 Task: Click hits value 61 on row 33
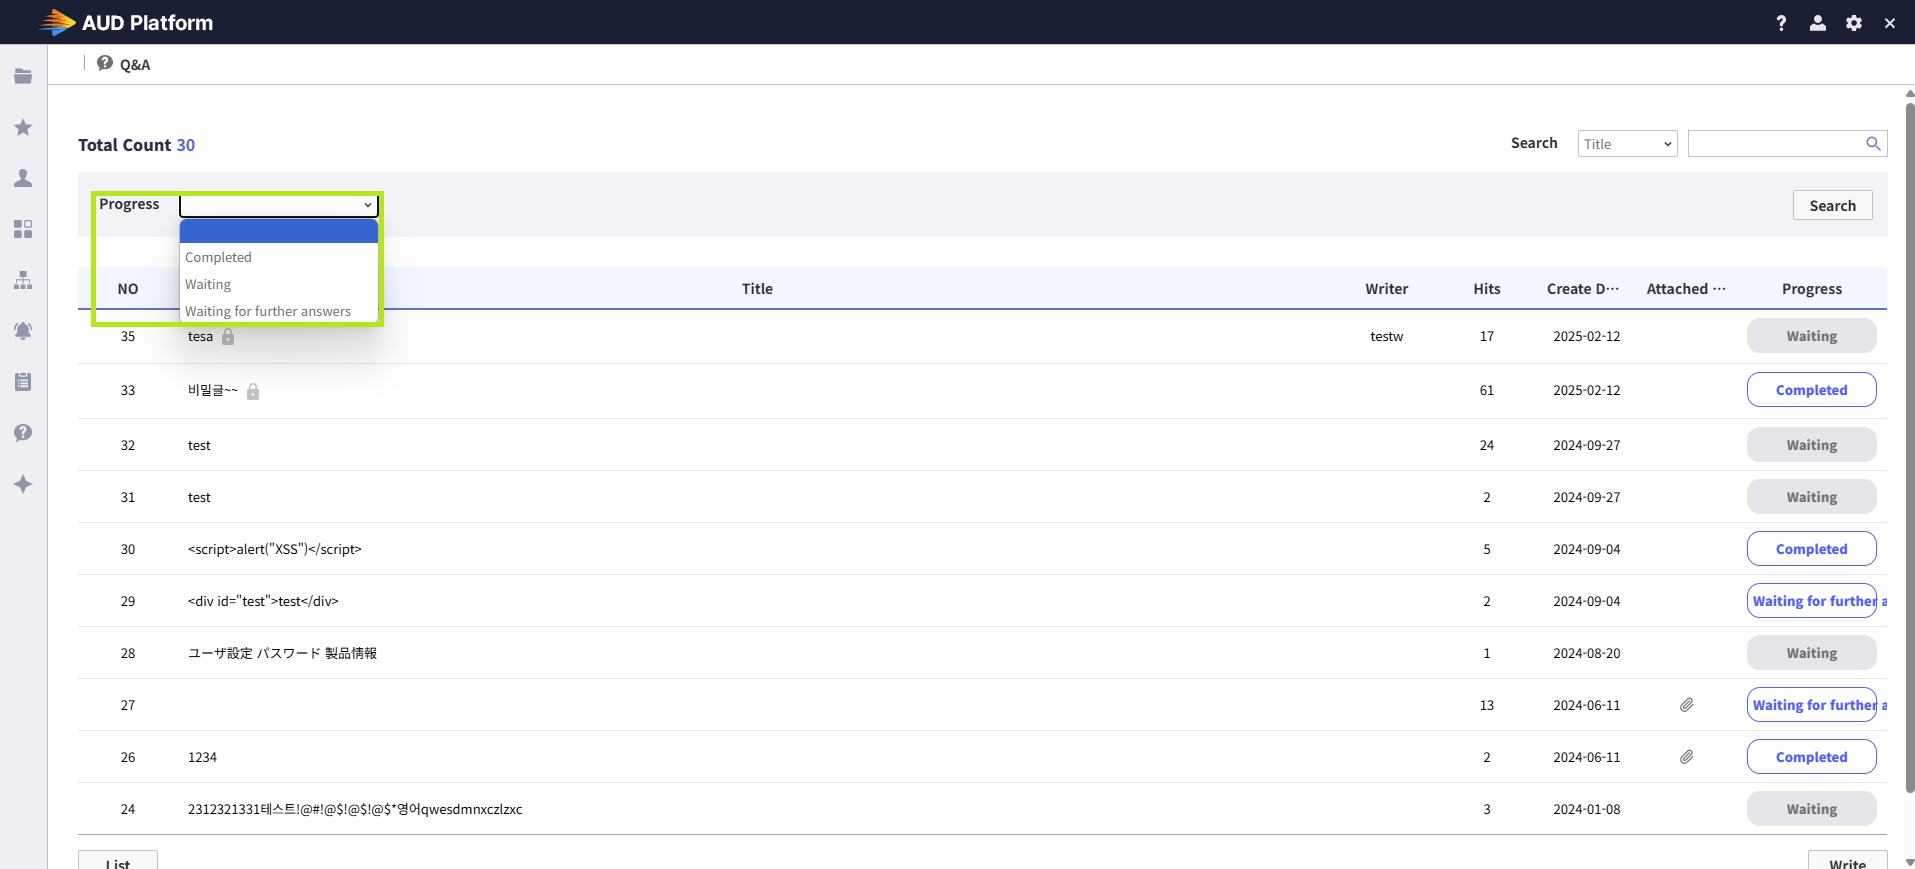(1486, 390)
